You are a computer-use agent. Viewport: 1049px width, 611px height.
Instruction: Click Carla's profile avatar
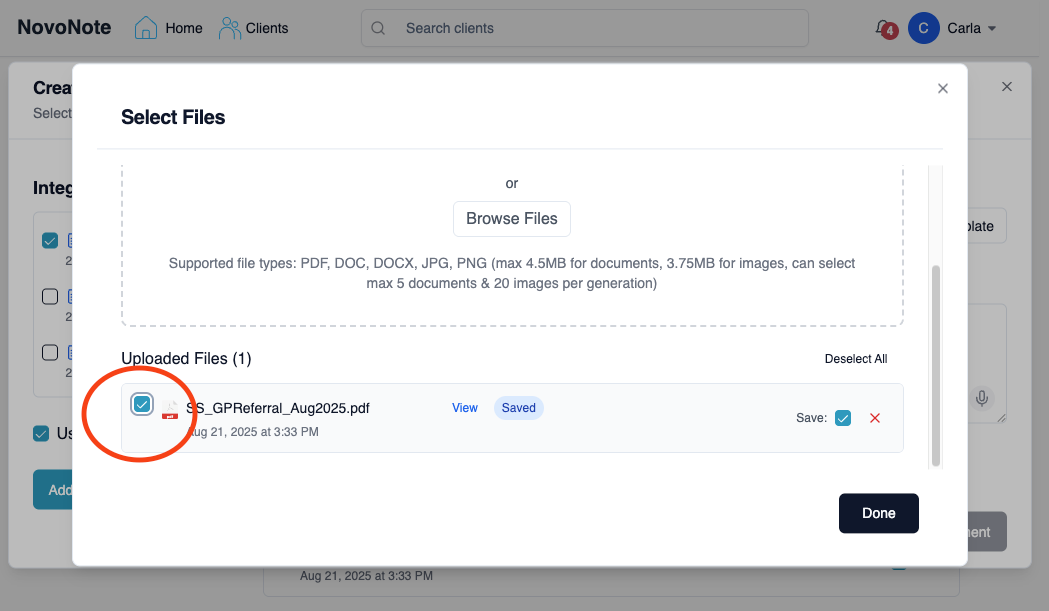click(923, 29)
